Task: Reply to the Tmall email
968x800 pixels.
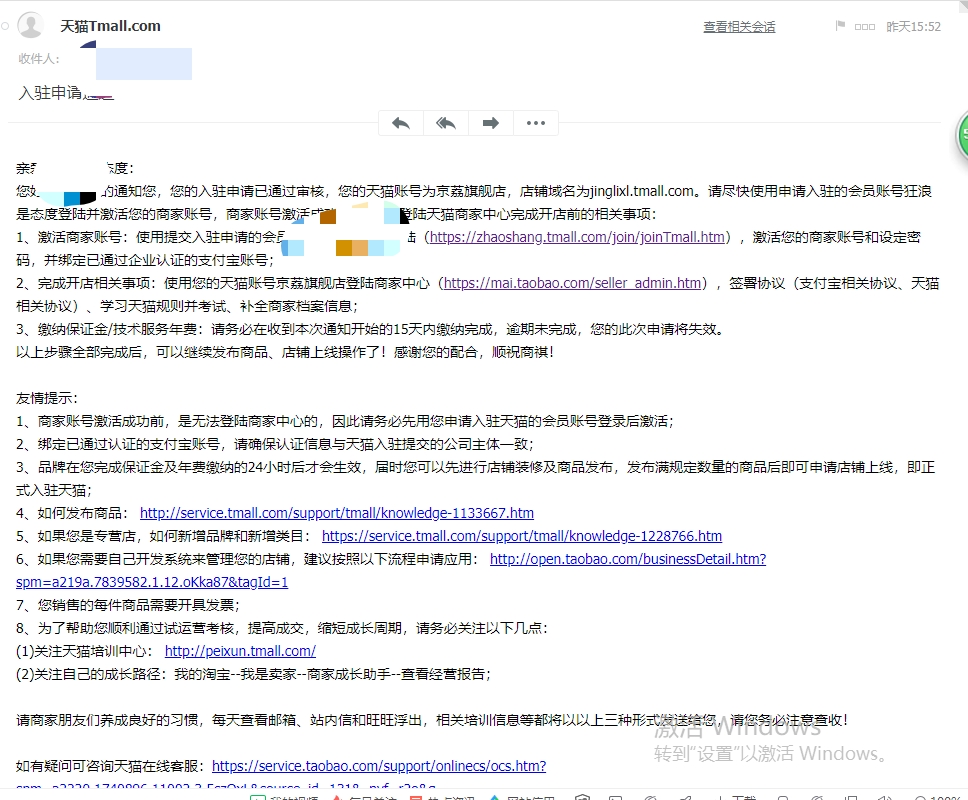Action: pos(401,123)
